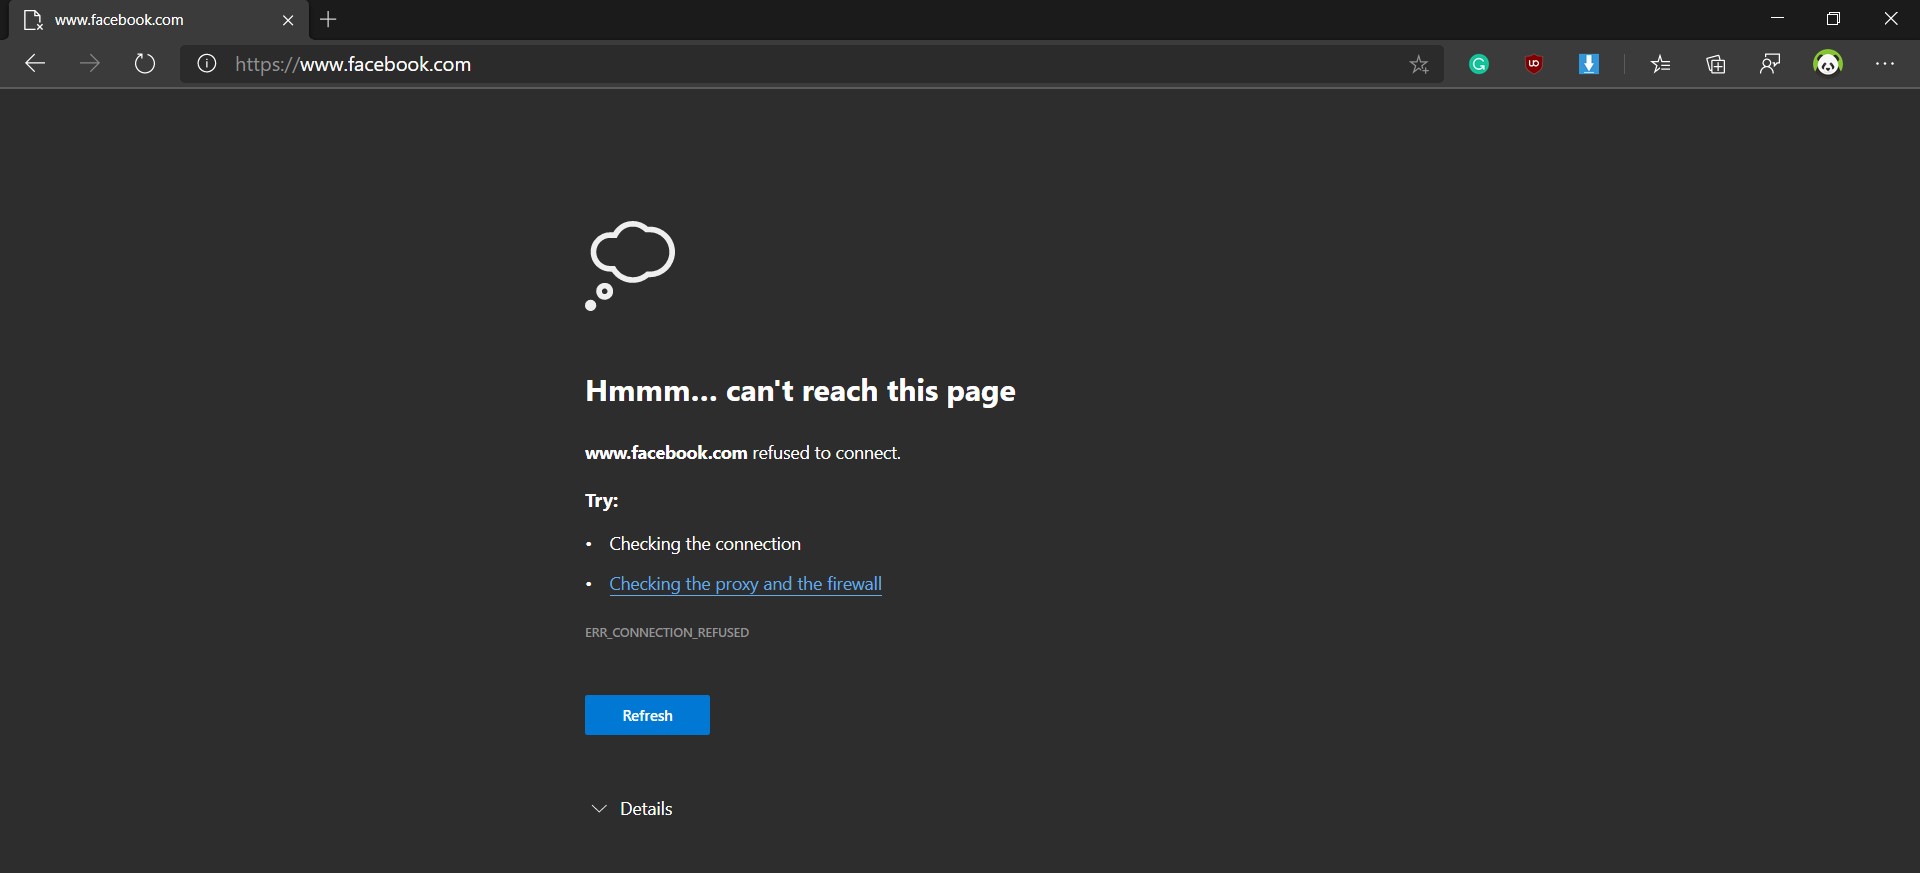Select the www.facebook.com tab

pyautogui.click(x=159, y=20)
